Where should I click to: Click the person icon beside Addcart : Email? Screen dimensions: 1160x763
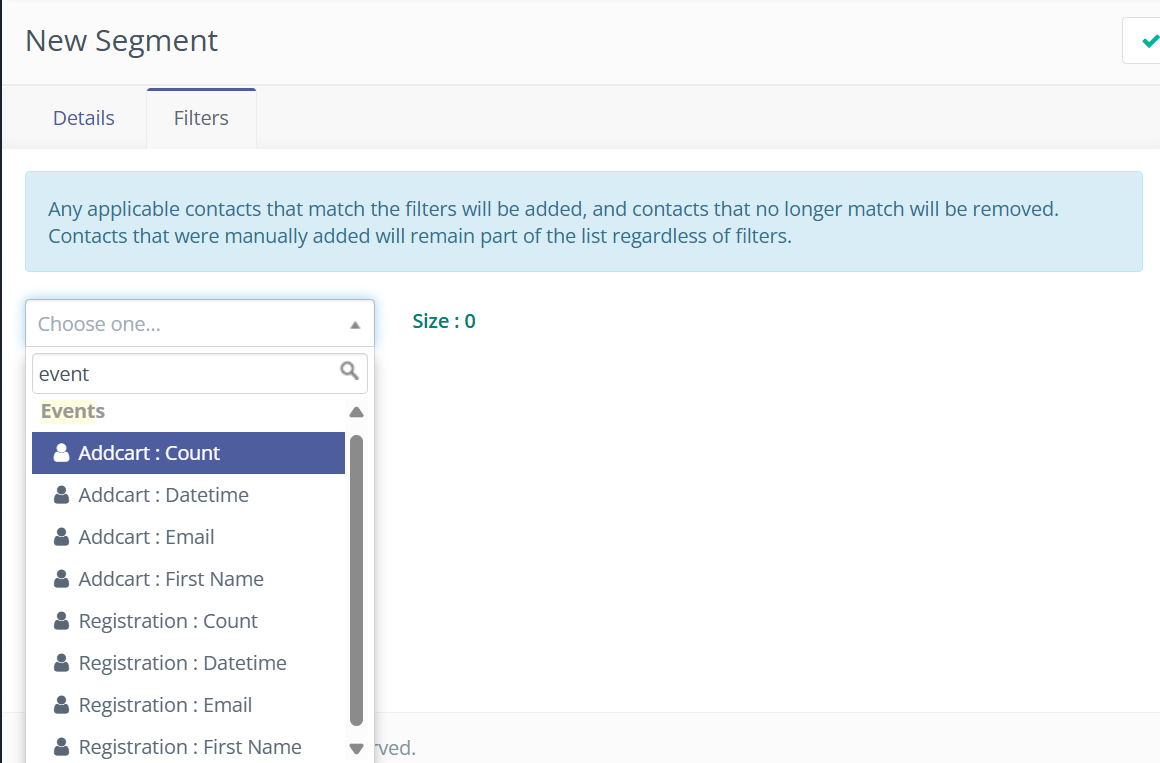pyautogui.click(x=61, y=537)
